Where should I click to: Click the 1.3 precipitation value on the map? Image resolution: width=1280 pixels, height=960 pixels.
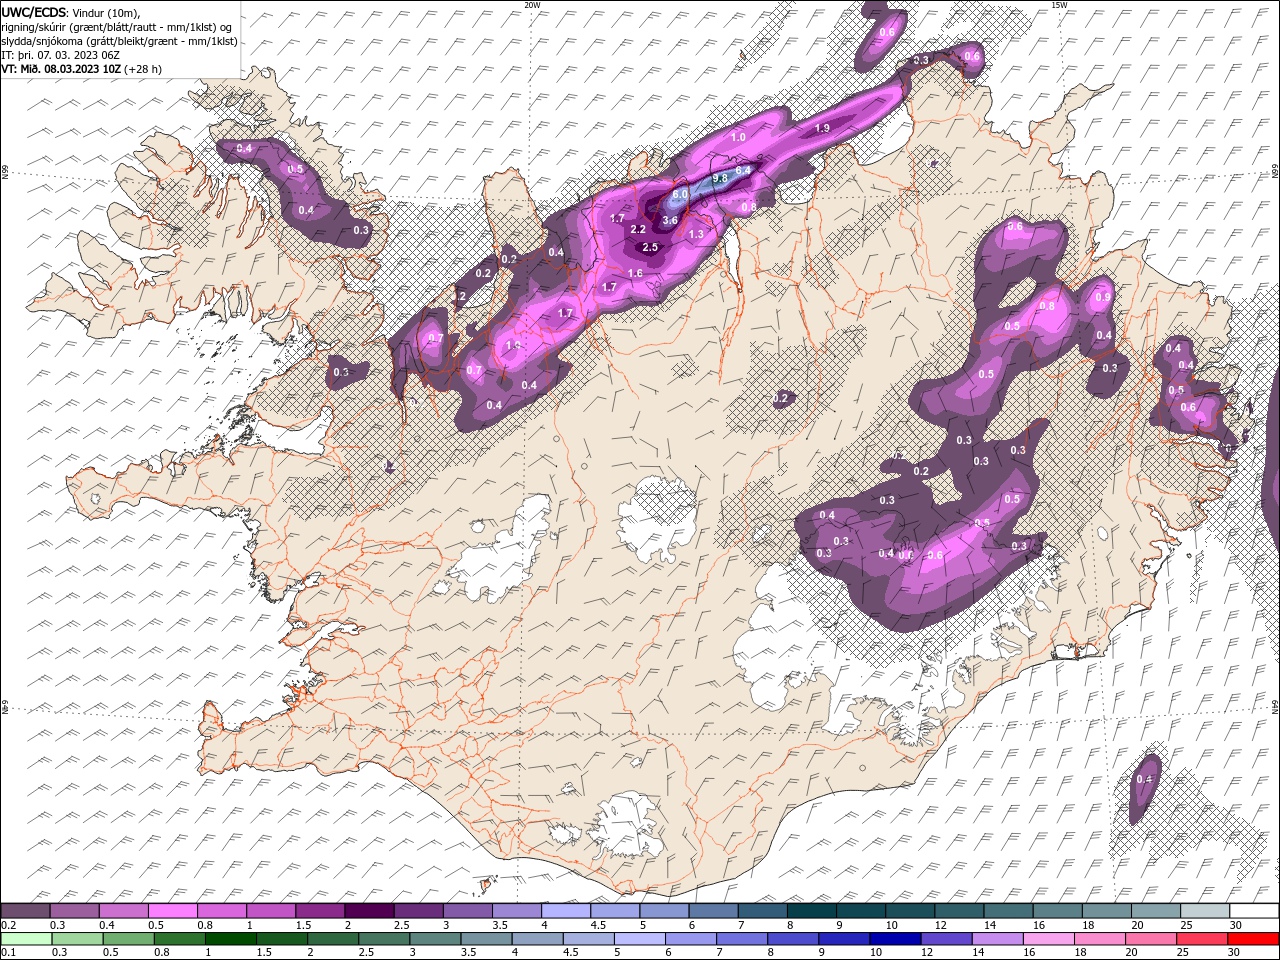pos(697,234)
